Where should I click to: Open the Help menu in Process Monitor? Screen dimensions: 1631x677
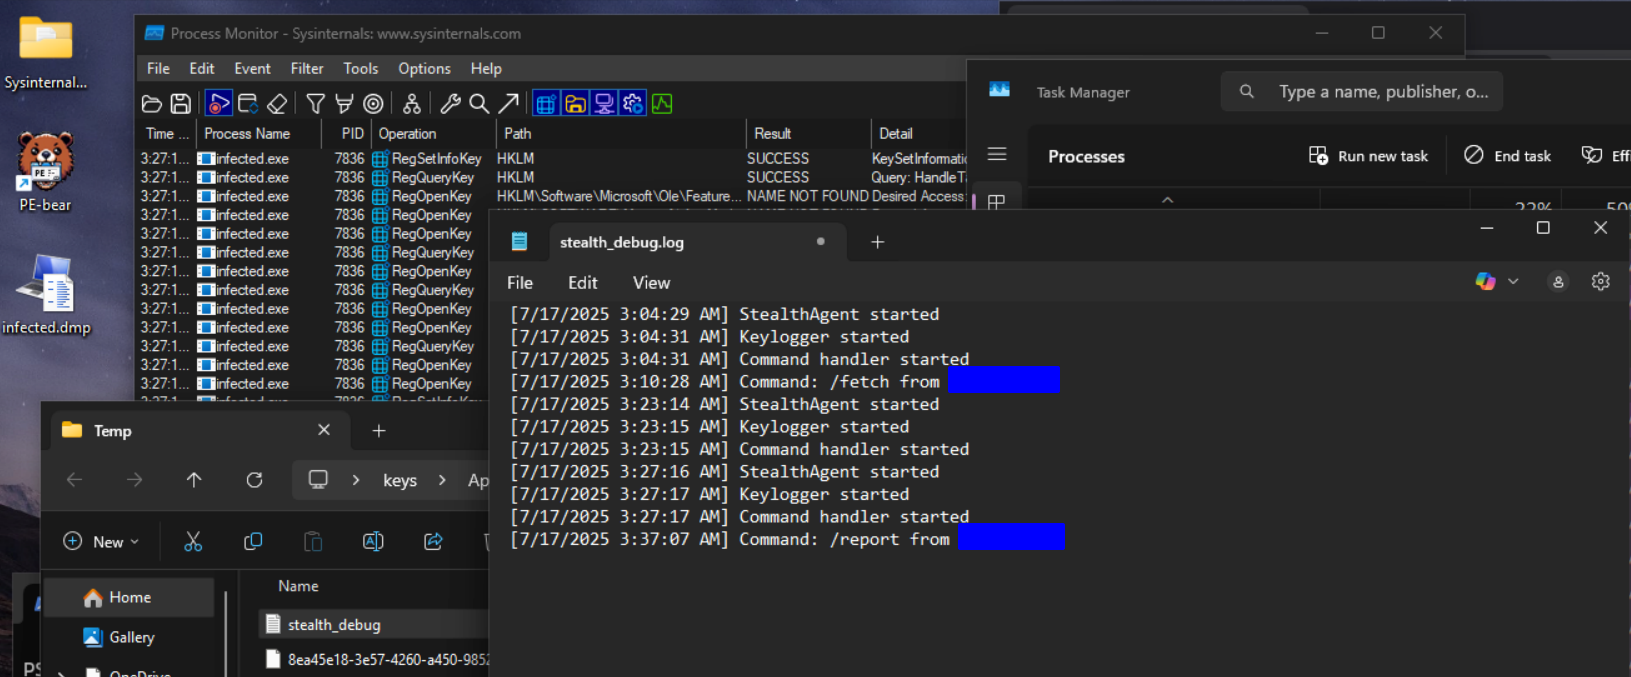pos(486,68)
